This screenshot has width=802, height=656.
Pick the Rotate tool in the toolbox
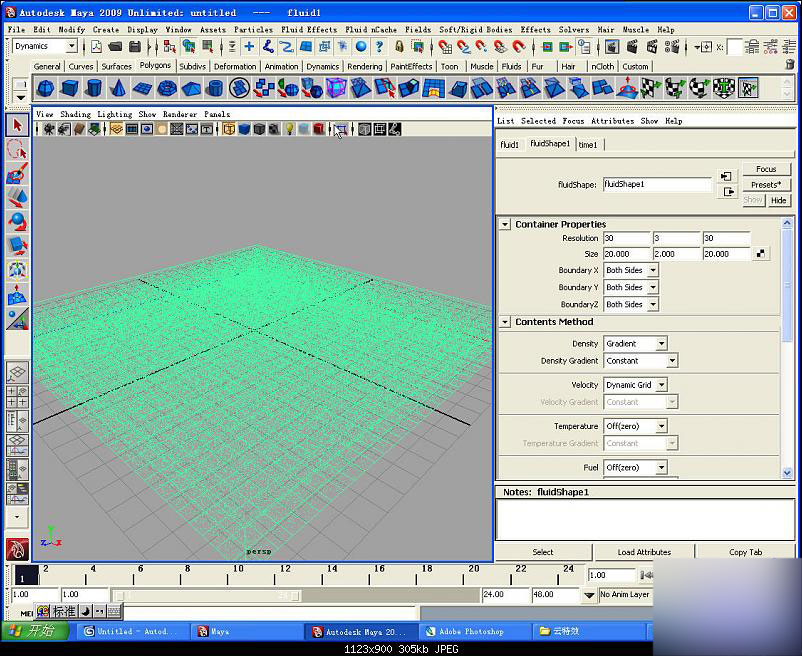[x=17, y=222]
